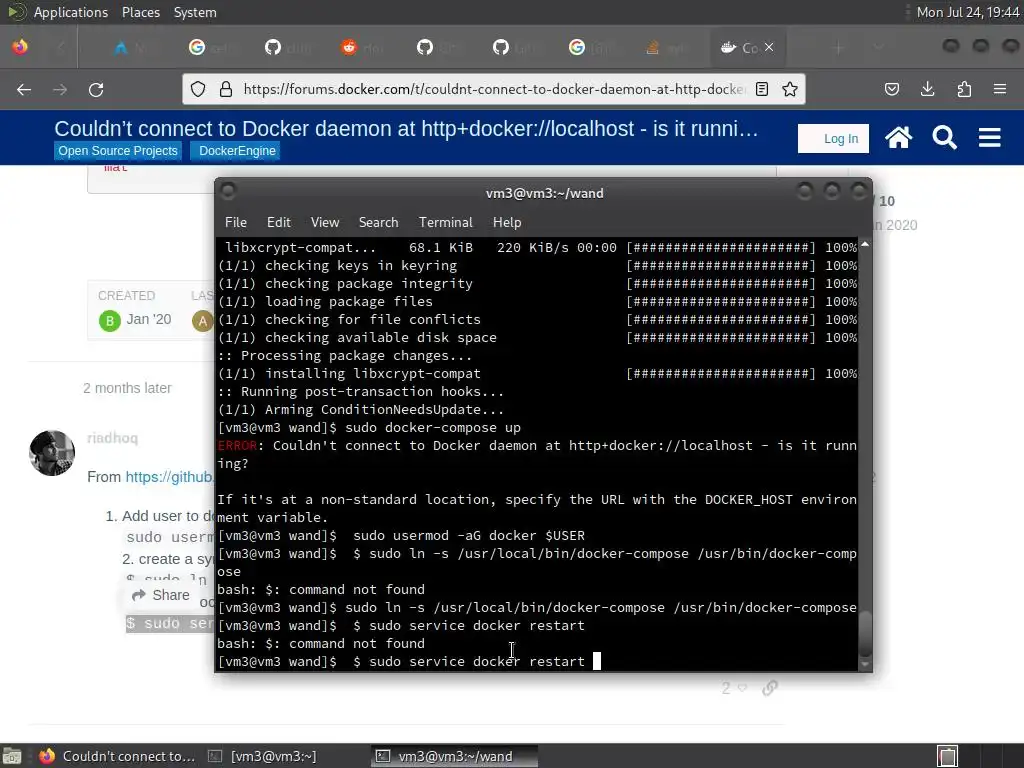Open the terminal File menu
The width and height of the screenshot is (1024, 768).
pos(236,222)
